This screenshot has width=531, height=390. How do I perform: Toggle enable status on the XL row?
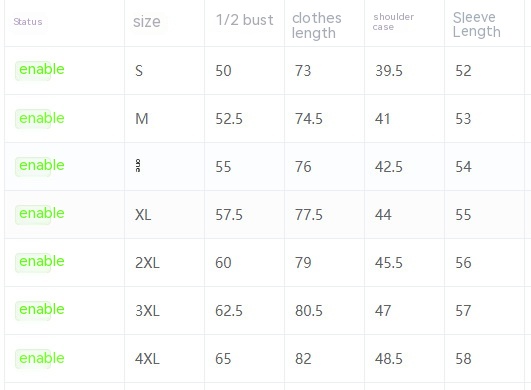pos(40,214)
